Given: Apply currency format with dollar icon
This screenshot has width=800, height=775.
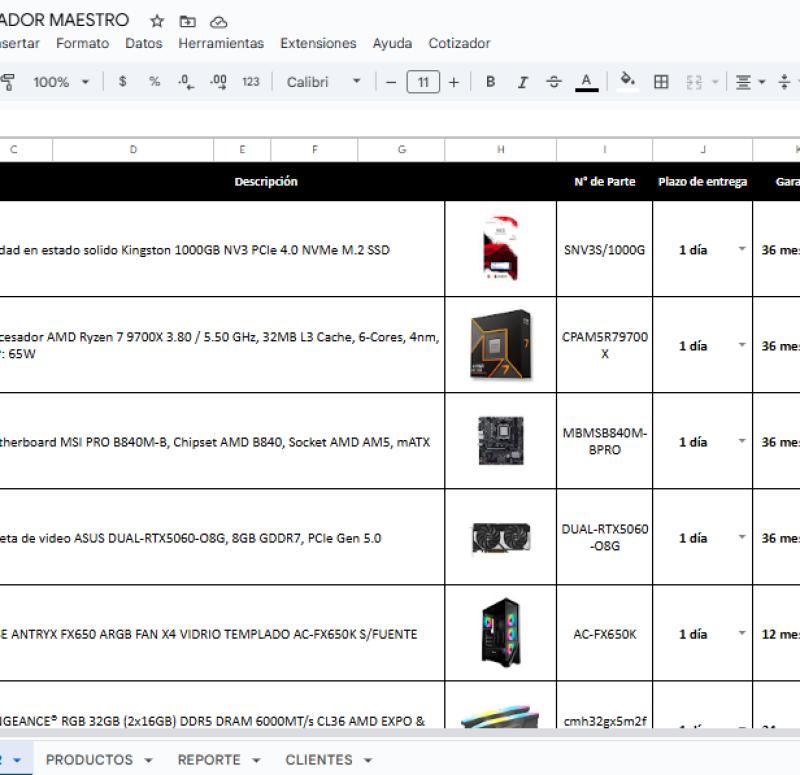Looking at the screenshot, I should 122,82.
